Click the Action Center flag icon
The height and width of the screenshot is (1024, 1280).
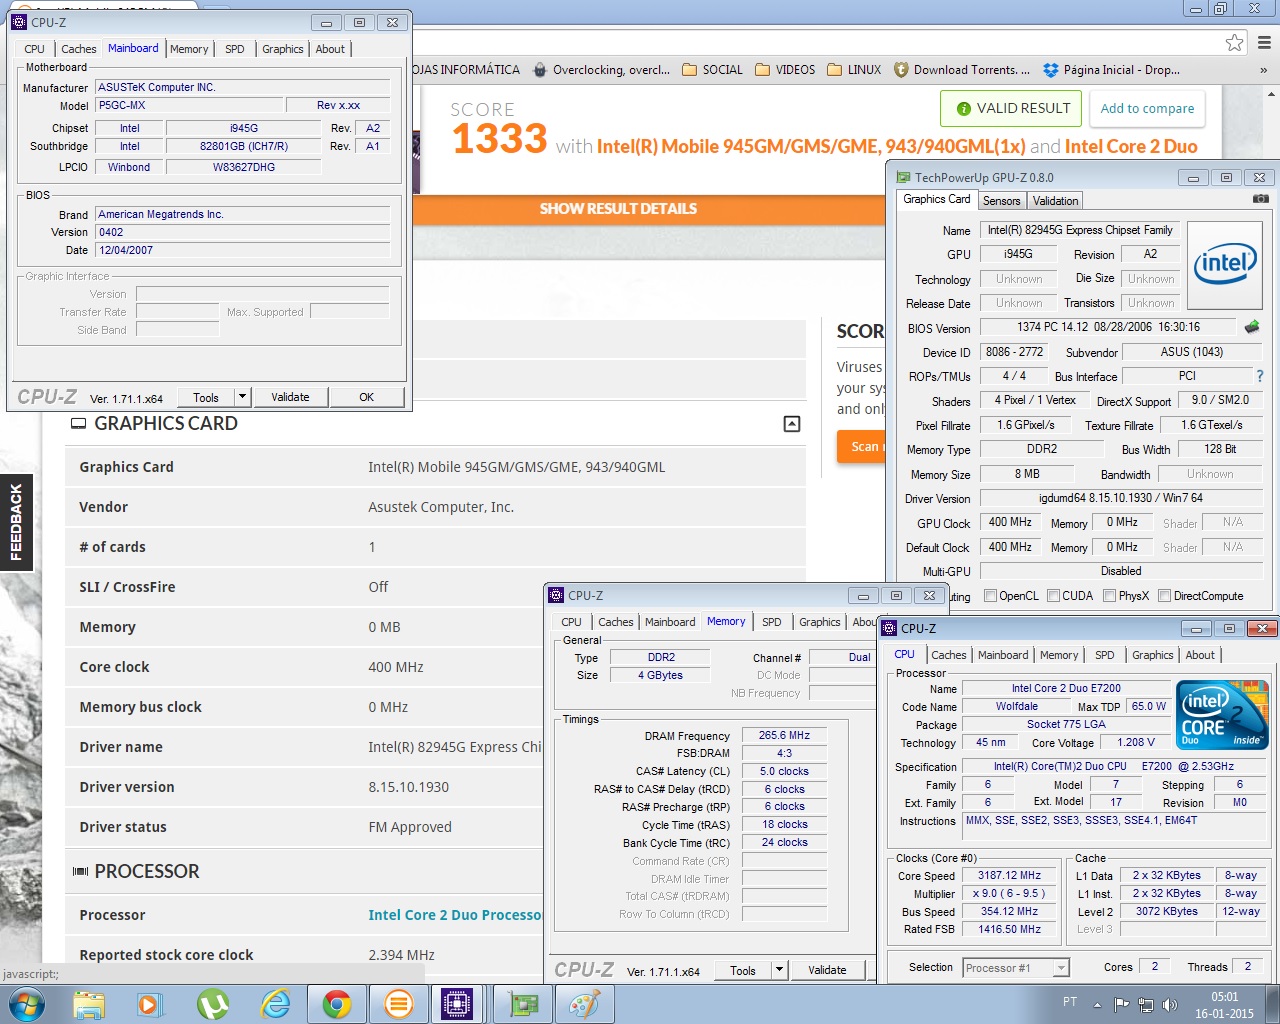pos(1121,1005)
